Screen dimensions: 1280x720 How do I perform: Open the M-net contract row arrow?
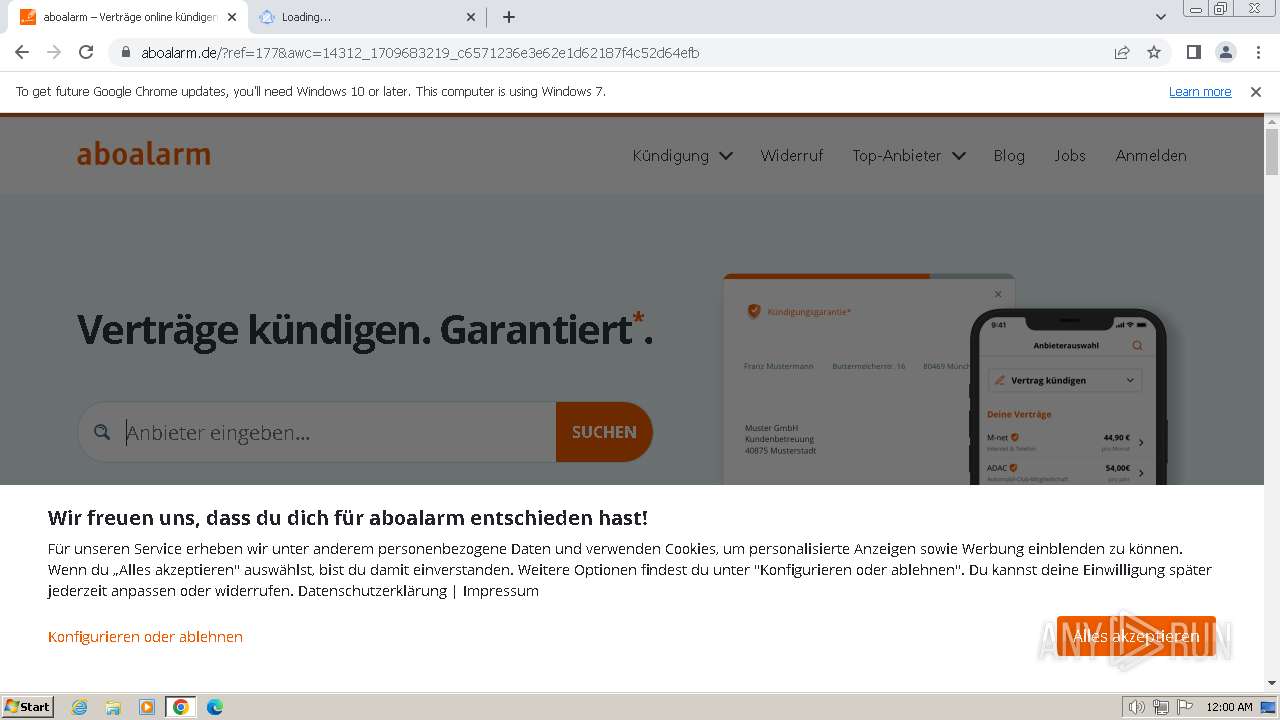point(1141,442)
